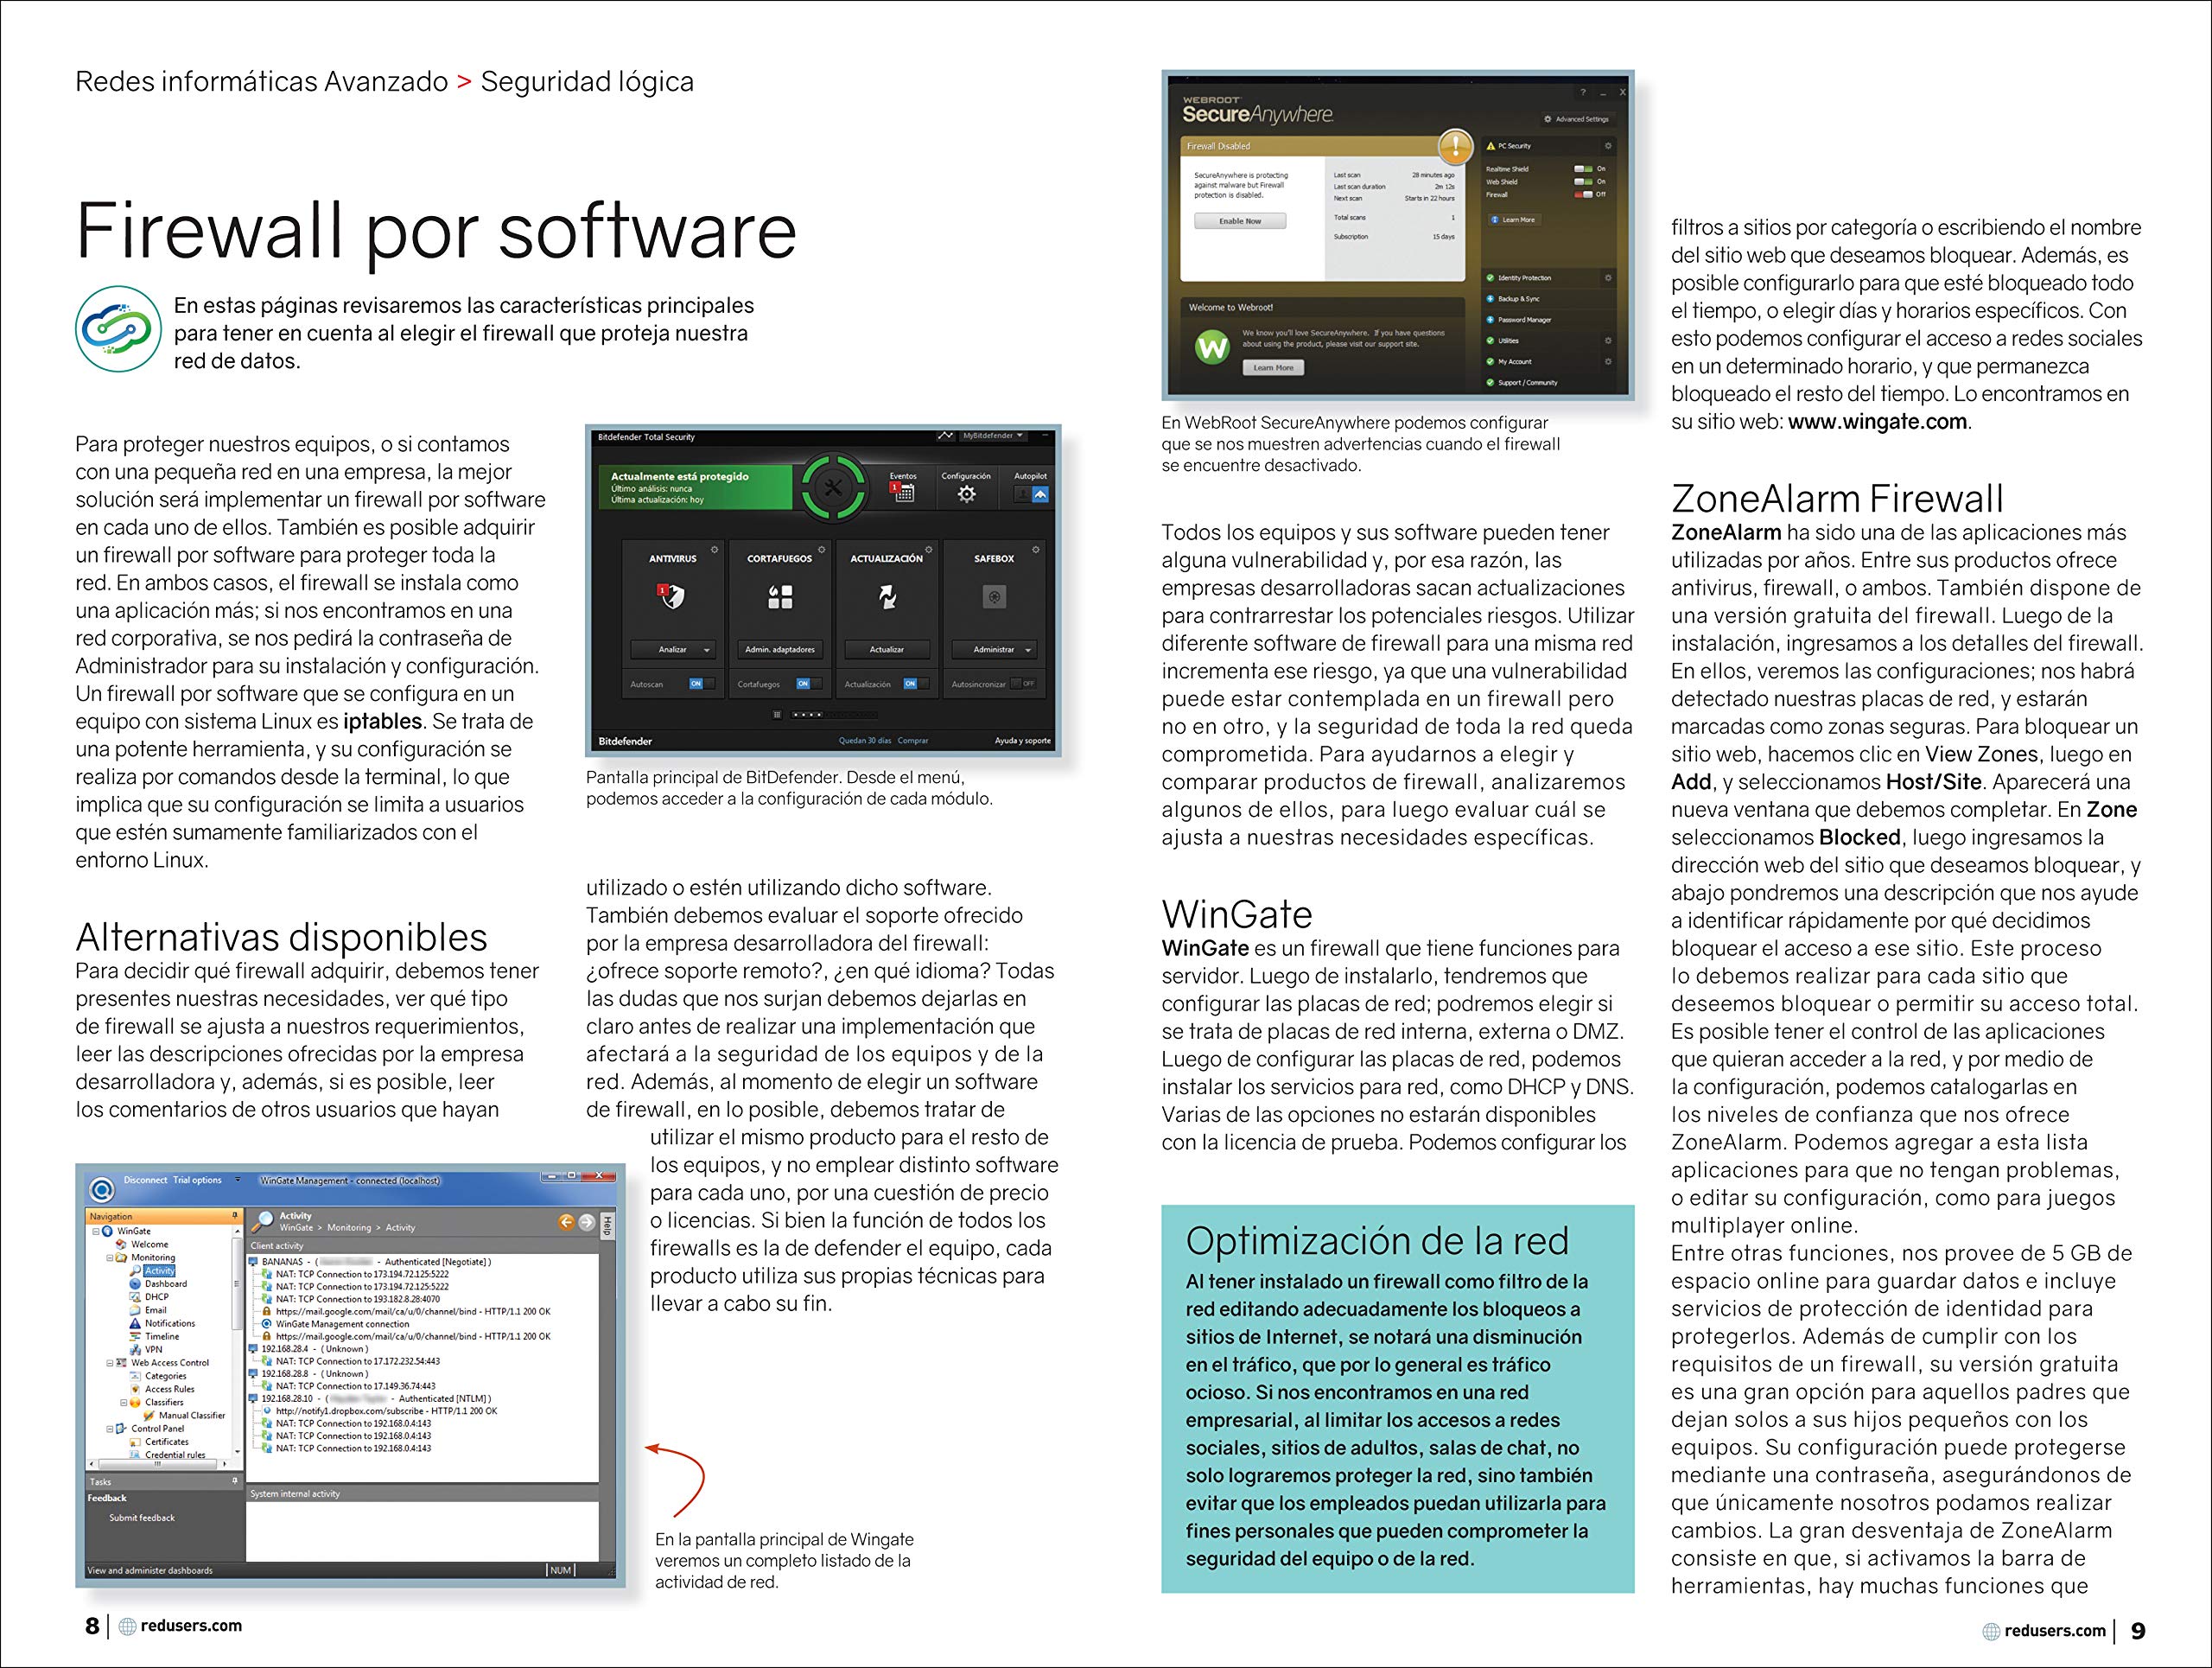The width and height of the screenshot is (2212, 1668).
Task: Click WinGate navigation horizontal scrollbar
Action: [158, 1463]
